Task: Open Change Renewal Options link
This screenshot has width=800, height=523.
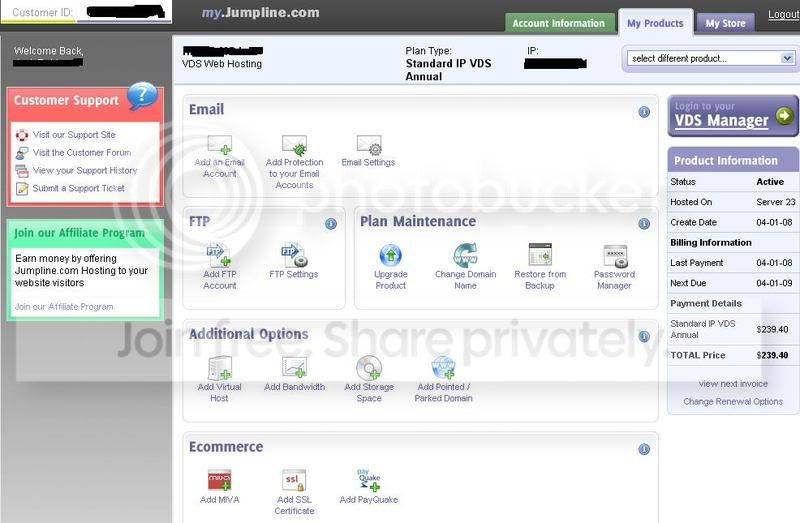Action: 733,402
